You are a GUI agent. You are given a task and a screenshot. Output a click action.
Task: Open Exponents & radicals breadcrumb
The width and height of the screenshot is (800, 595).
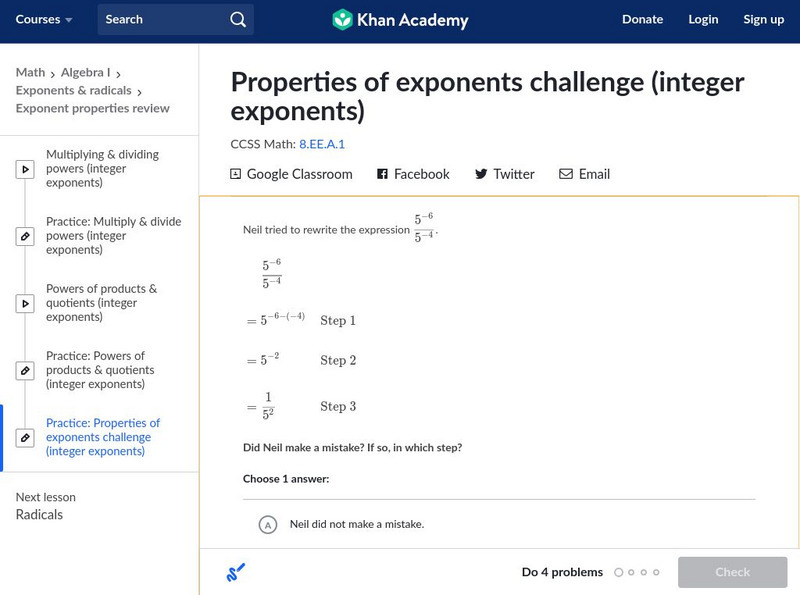pyautogui.click(x=75, y=90)
